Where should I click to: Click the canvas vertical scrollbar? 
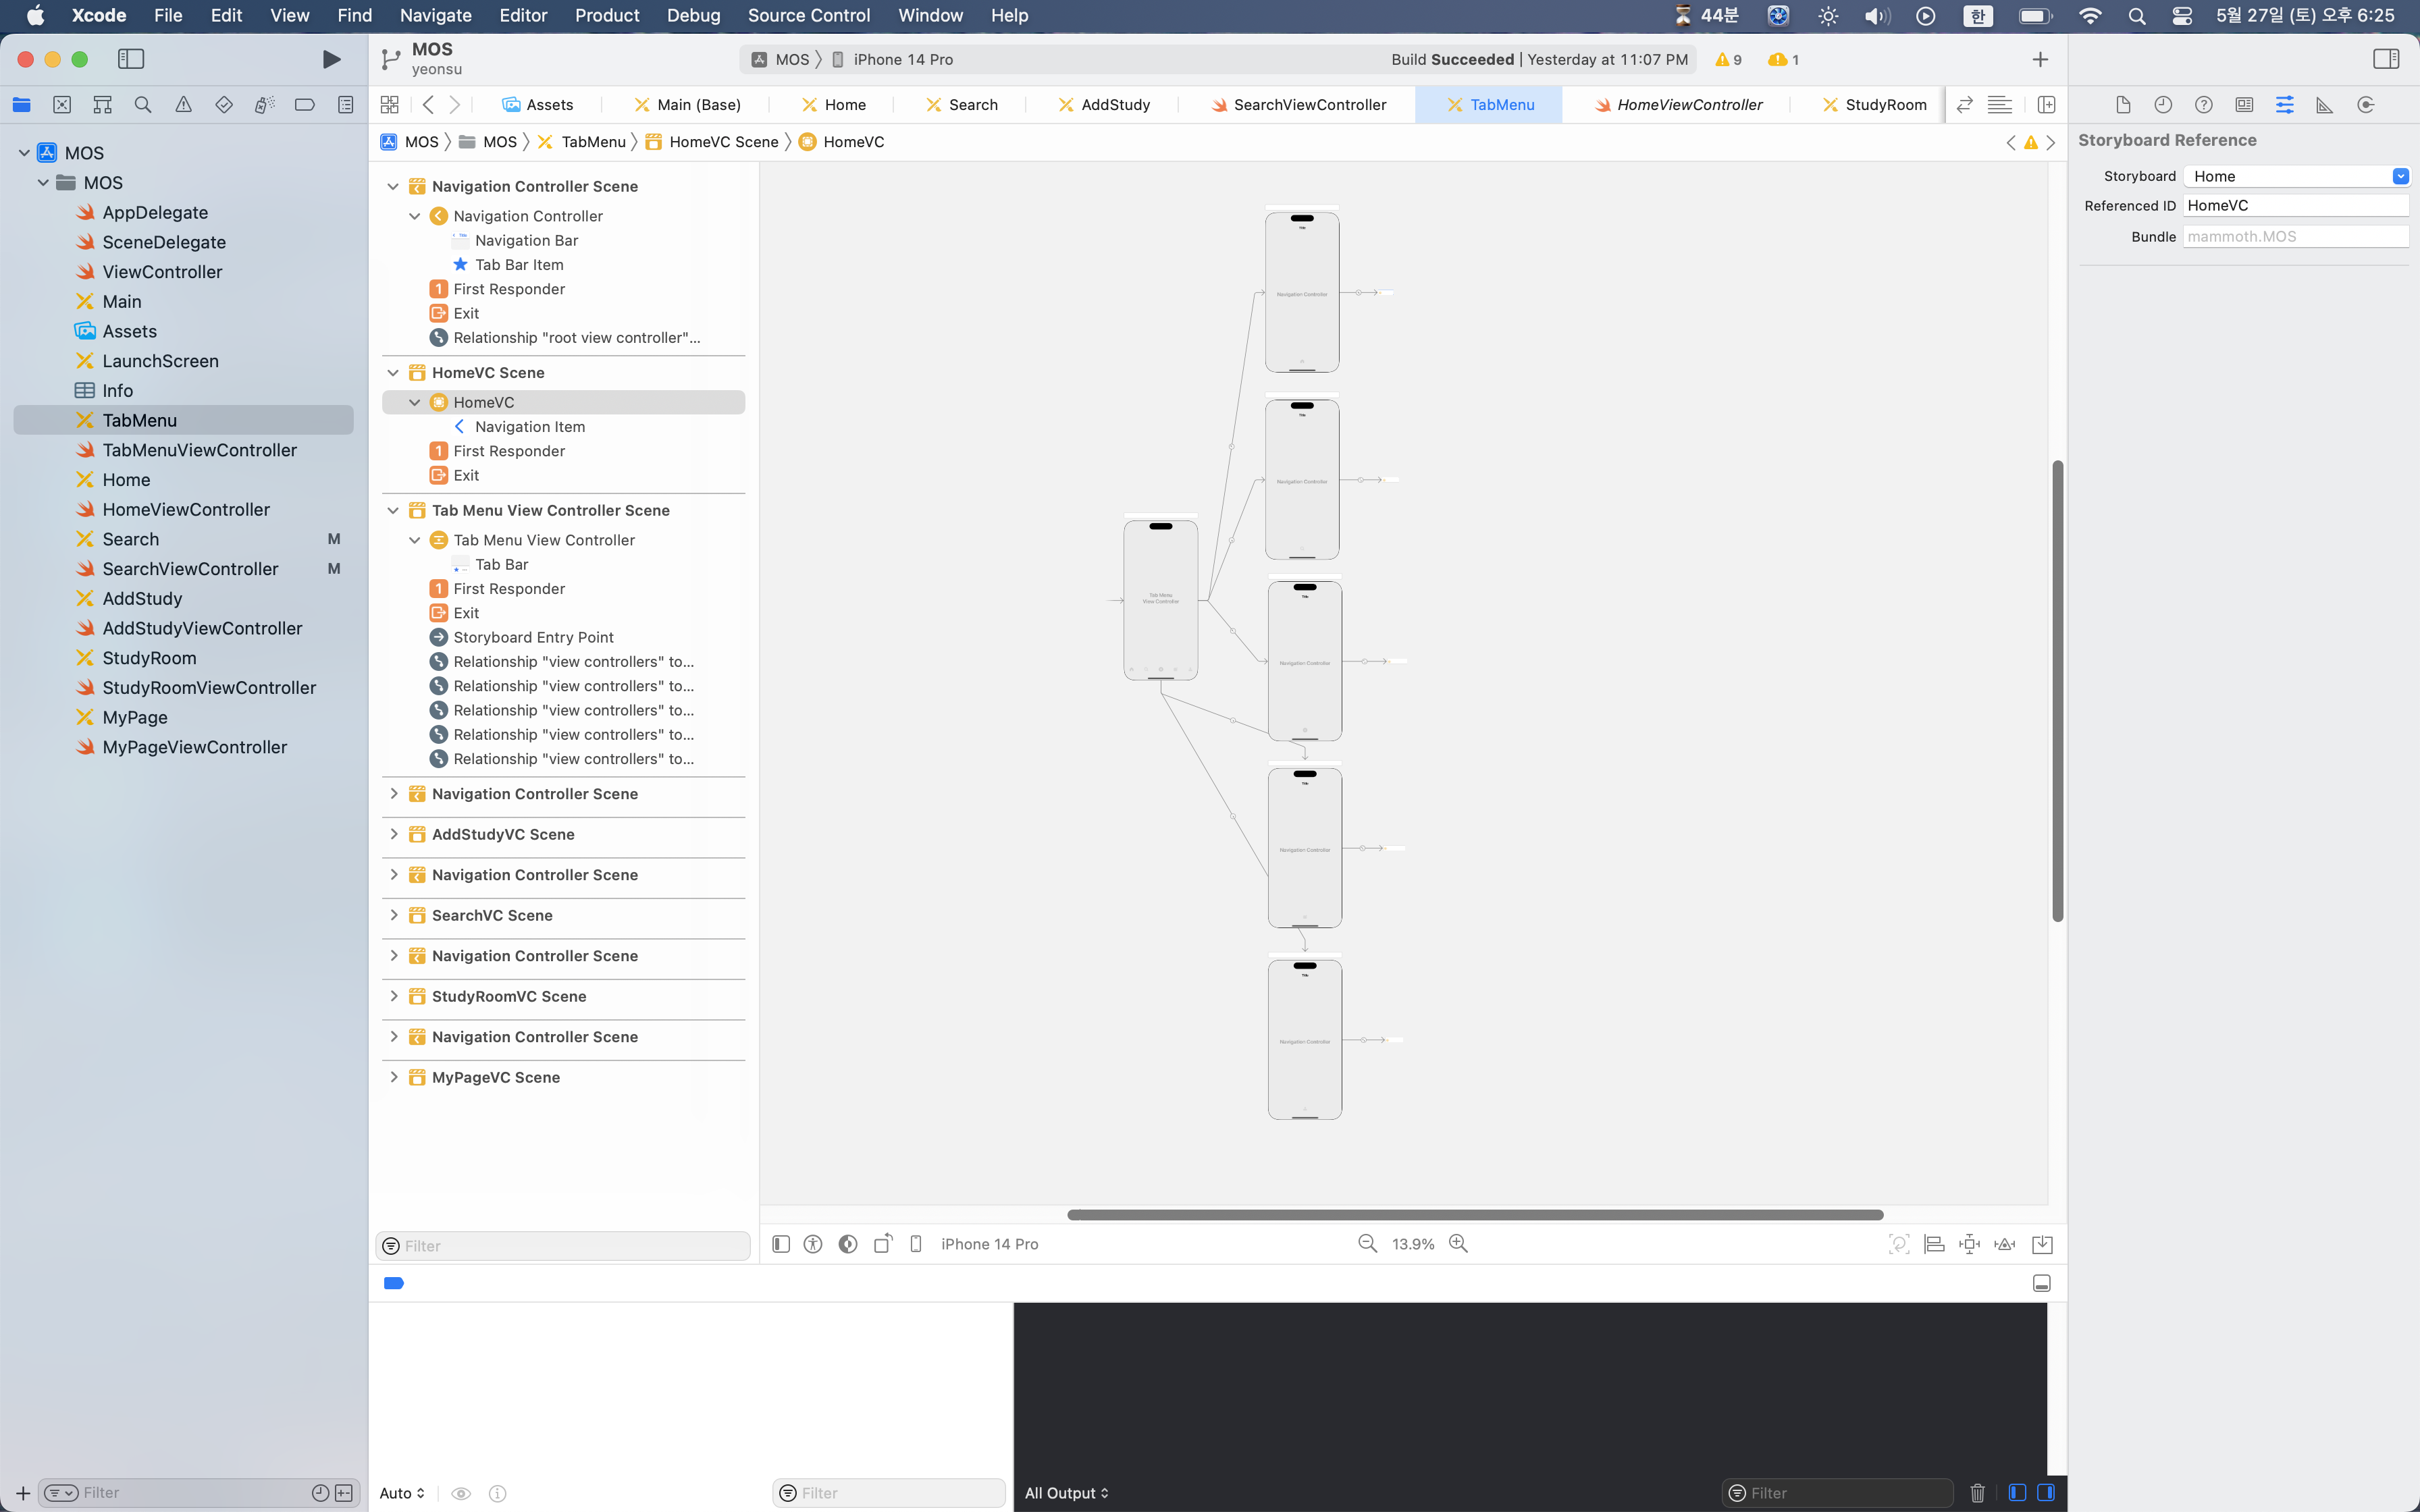point(2057,691)
